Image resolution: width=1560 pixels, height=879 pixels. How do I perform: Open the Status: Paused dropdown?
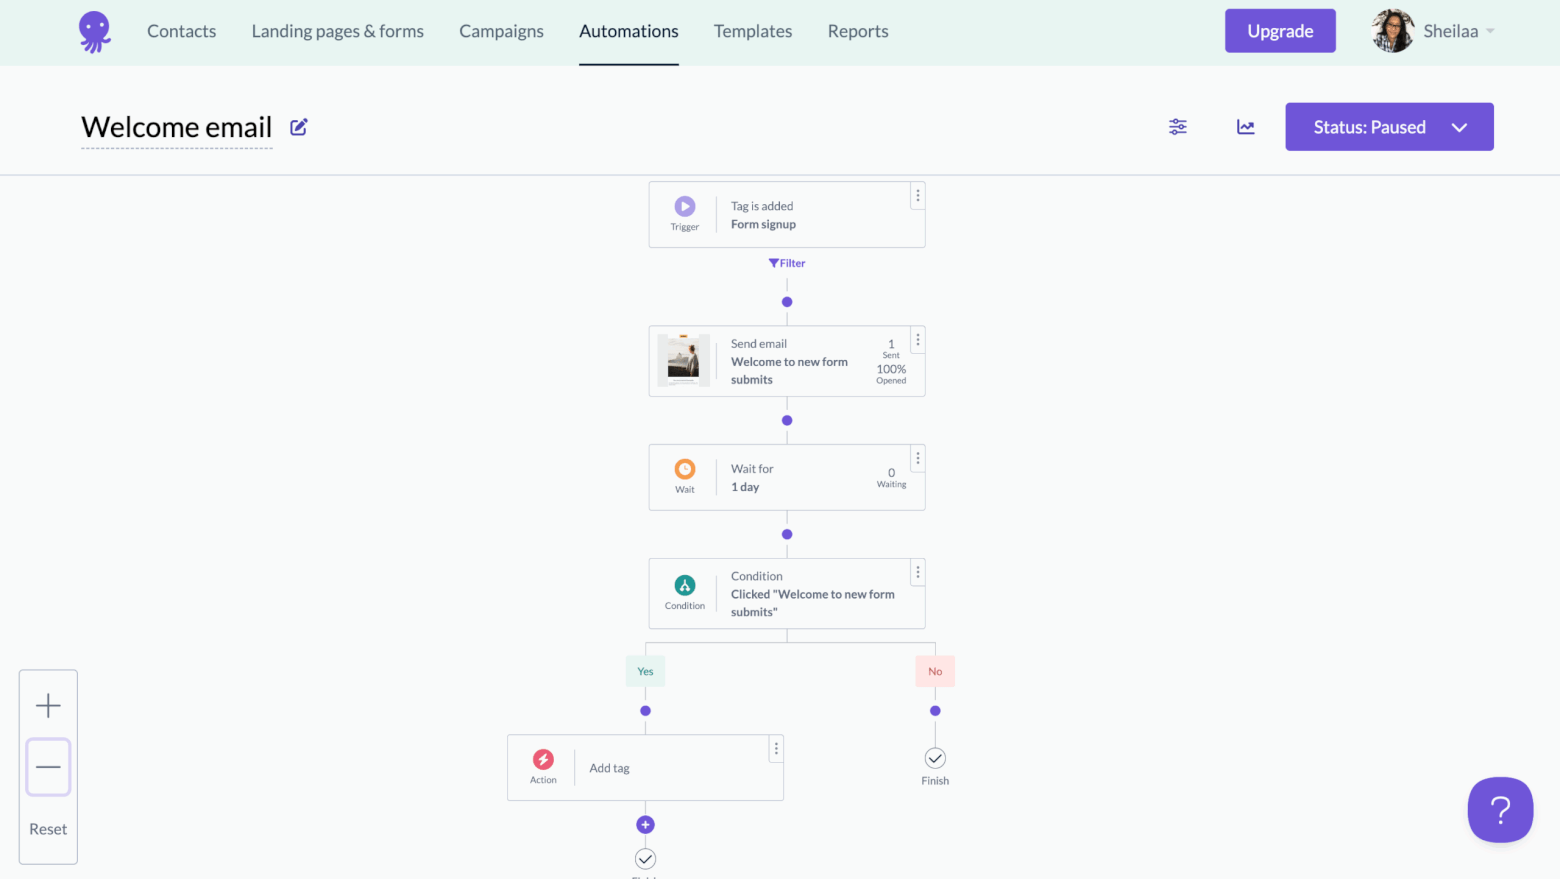1389,126
